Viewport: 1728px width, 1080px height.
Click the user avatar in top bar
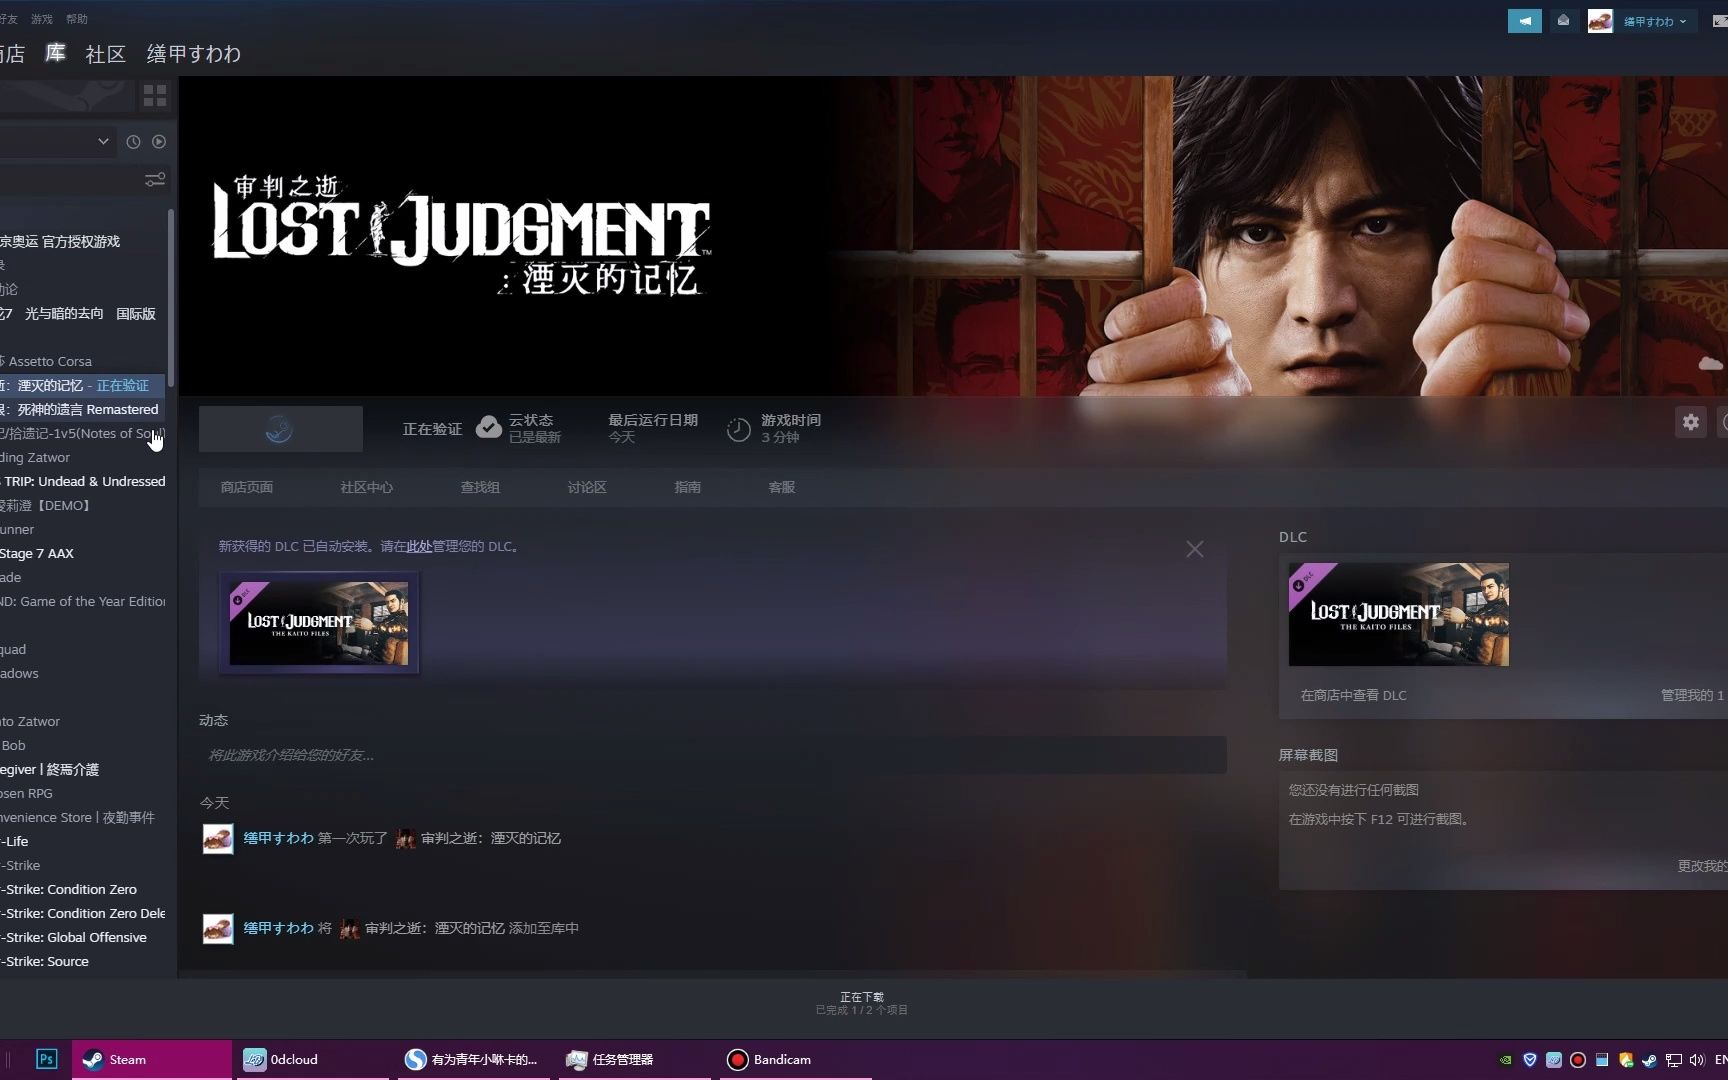(1600, 21)
